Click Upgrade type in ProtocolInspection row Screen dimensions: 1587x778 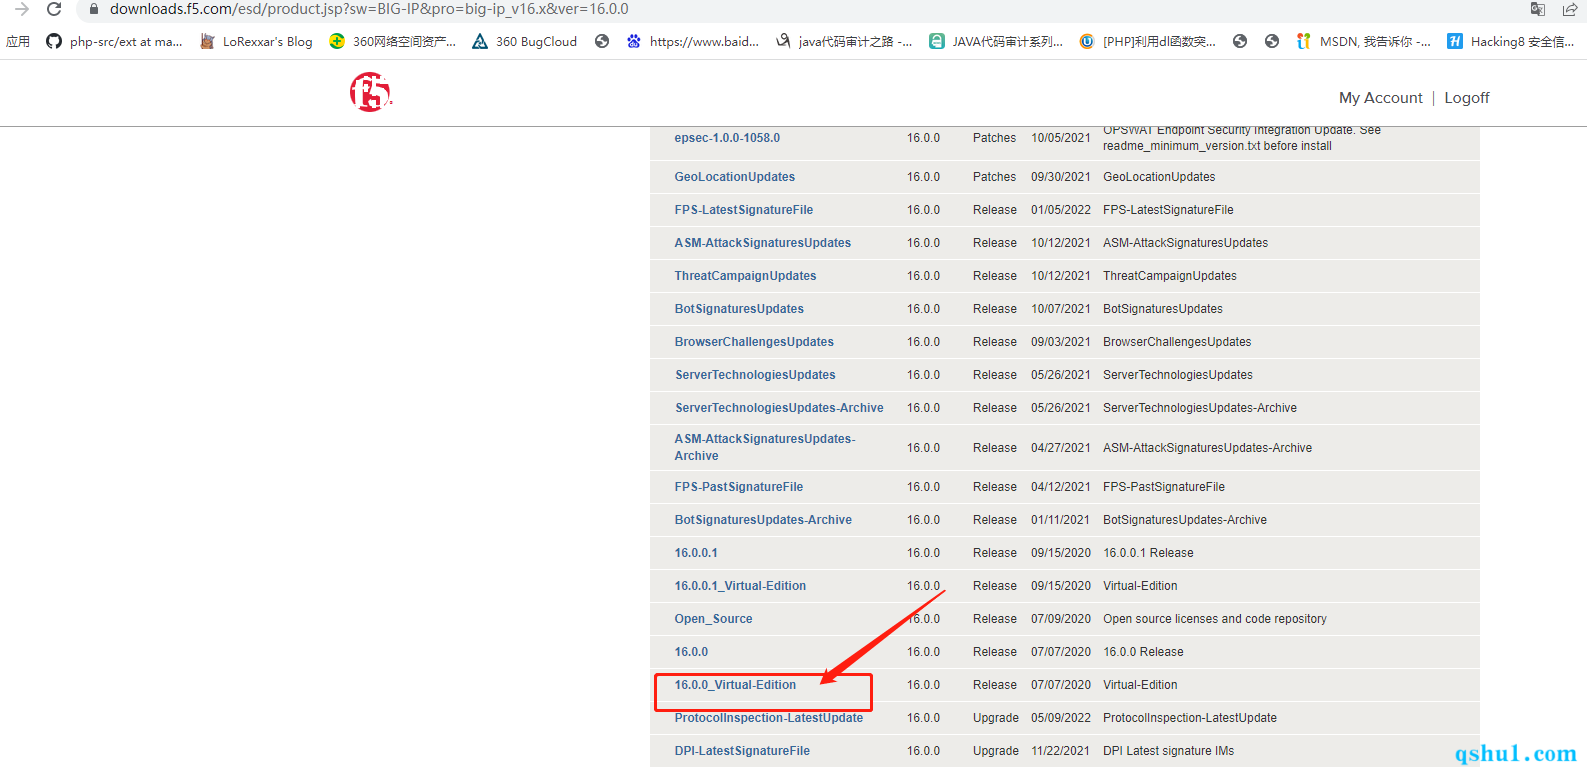click(996, 718)
